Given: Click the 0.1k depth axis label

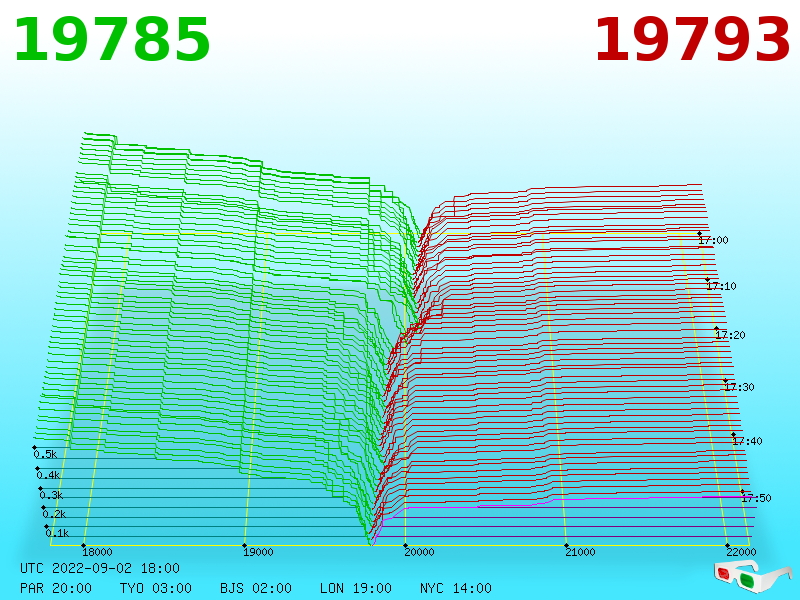Looking at the screenshot, I should [57, 533].
